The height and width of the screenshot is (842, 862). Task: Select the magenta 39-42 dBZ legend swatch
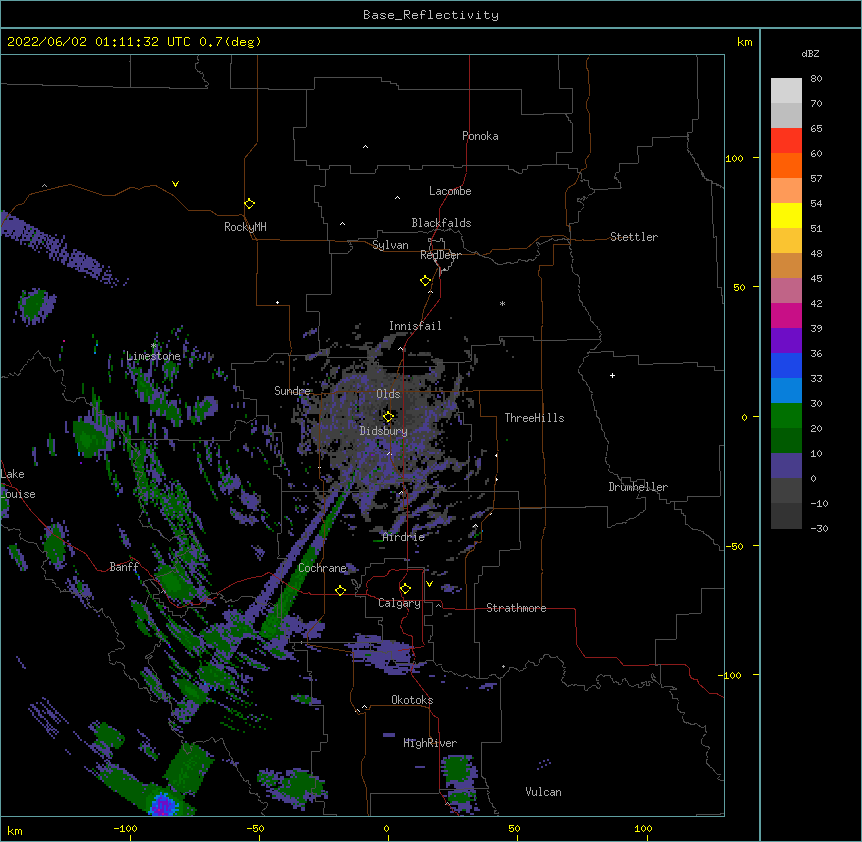coord(786,315)
